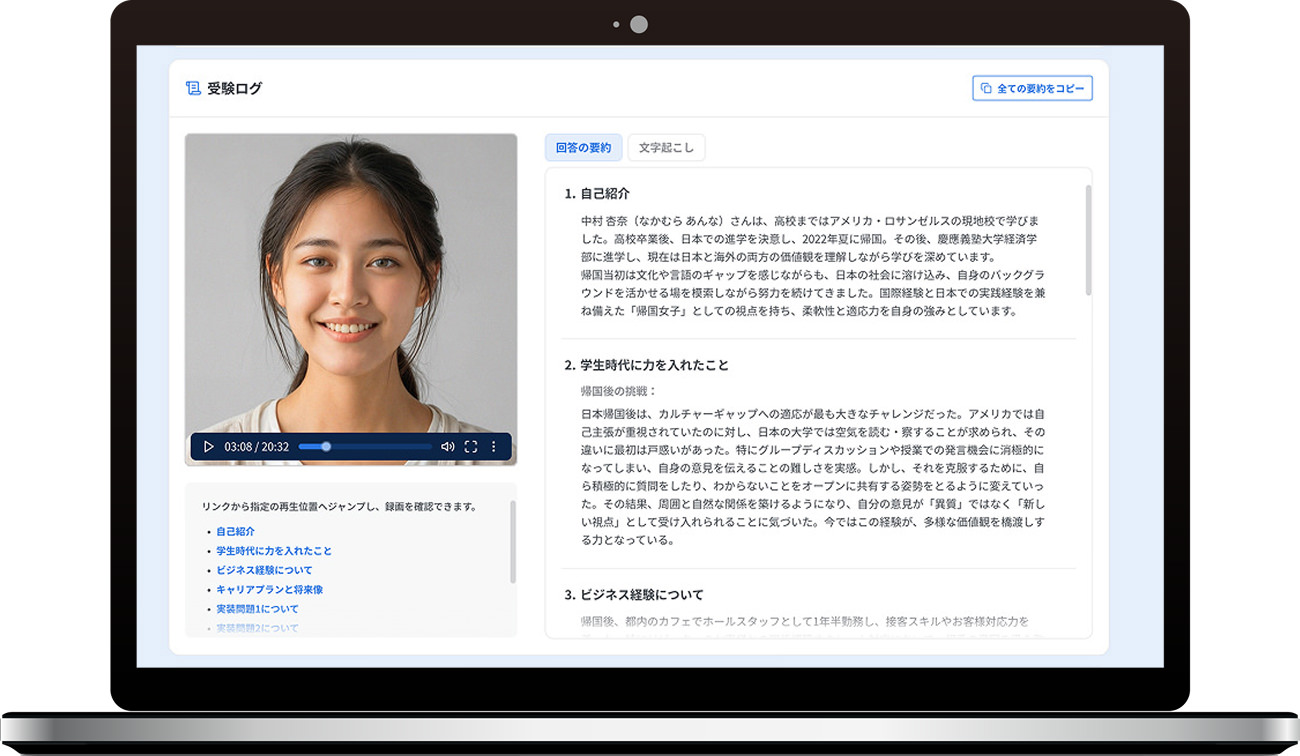Mute the video with the speaker icon
Viewport: 1300px width, 756px height.
coord(447,447)
